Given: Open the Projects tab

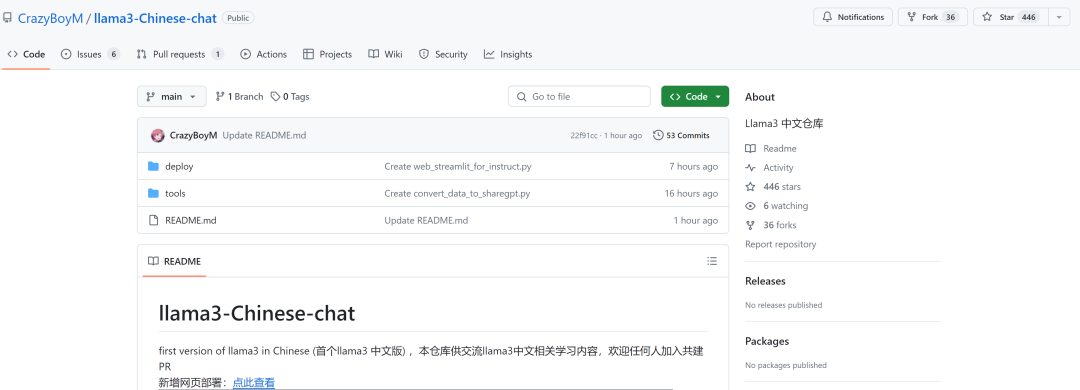Looking at the screenshot, I should [327, 54].
